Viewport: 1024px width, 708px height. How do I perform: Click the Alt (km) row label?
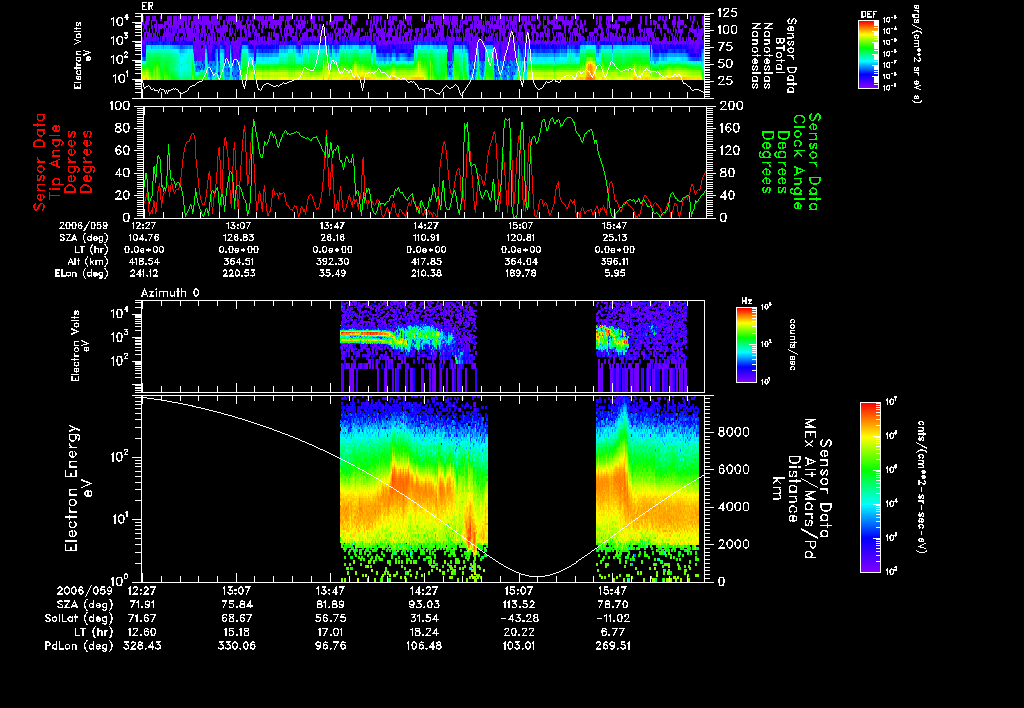tap(88, 262)
